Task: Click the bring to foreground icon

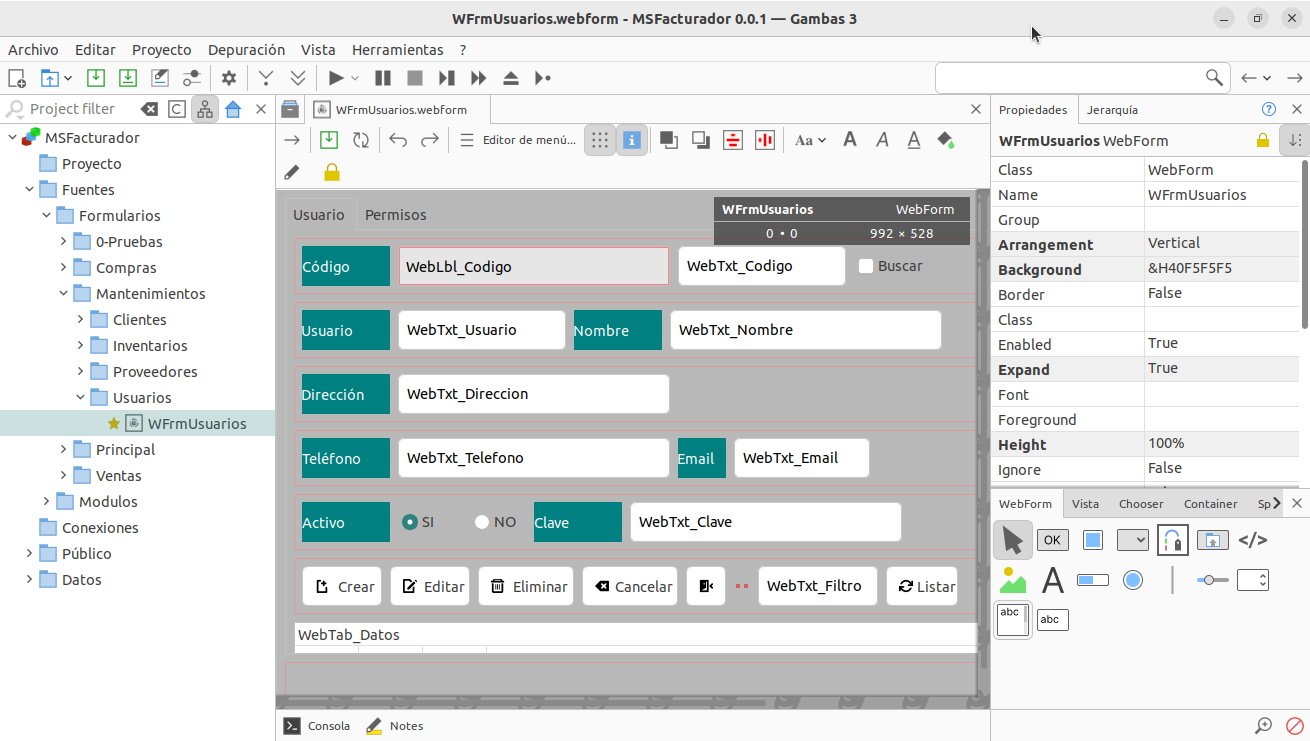Action: [x=669, y=140]
